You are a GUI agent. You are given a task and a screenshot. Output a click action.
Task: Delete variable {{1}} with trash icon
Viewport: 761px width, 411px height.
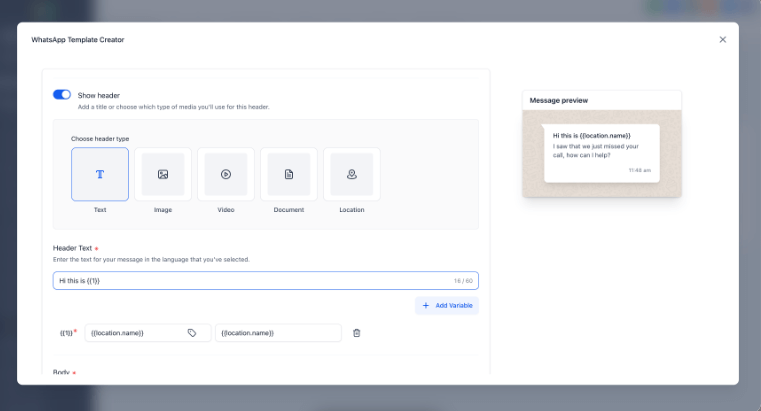pyautogui.click(x=357, y=333)
